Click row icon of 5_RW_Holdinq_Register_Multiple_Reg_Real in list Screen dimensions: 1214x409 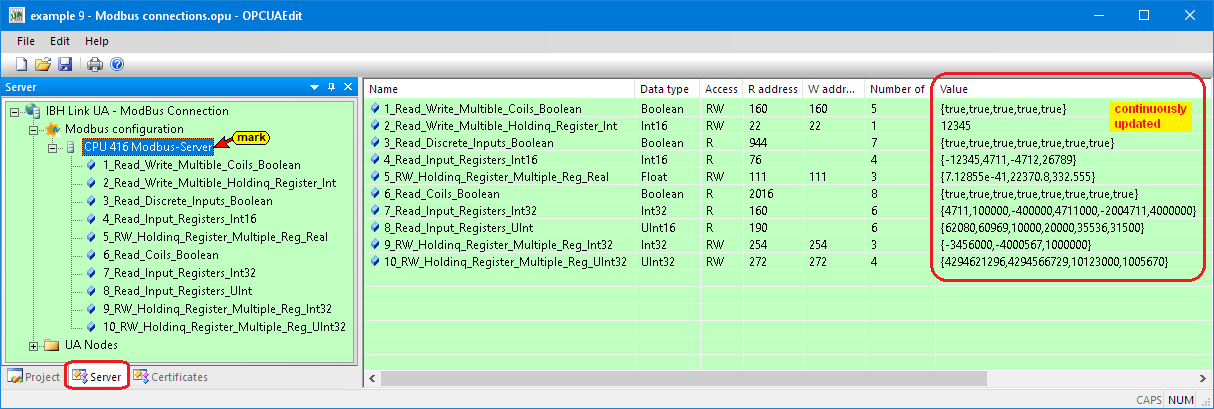tap(374, 177)
